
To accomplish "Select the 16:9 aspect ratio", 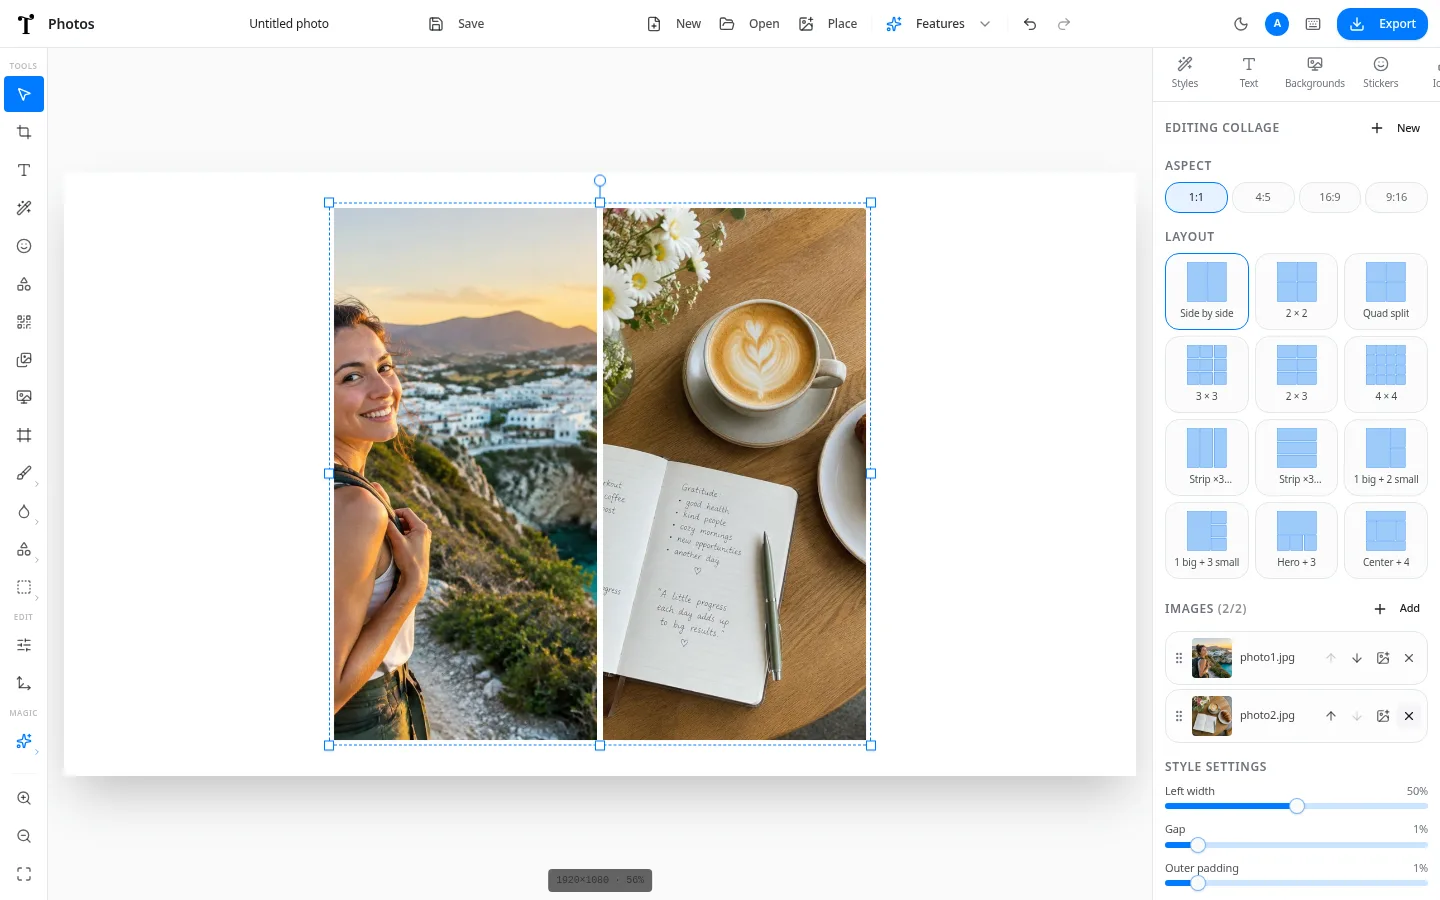I will [1330, 197].
